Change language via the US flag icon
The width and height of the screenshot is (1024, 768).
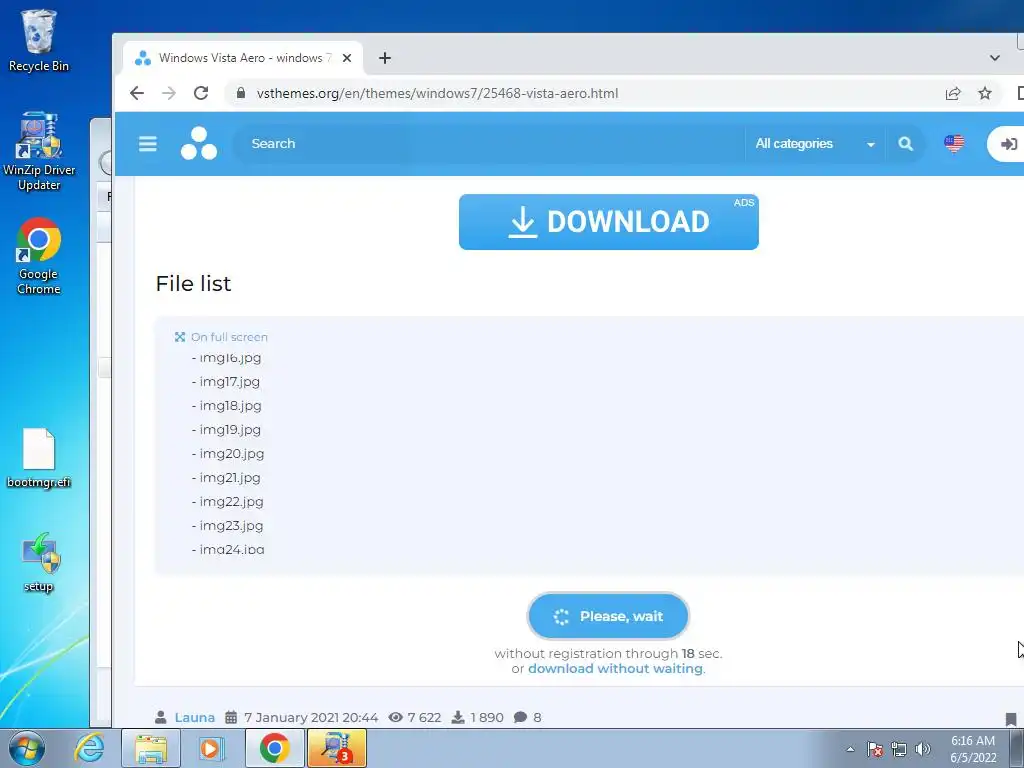pyautogui.click(x=954, y=144)
